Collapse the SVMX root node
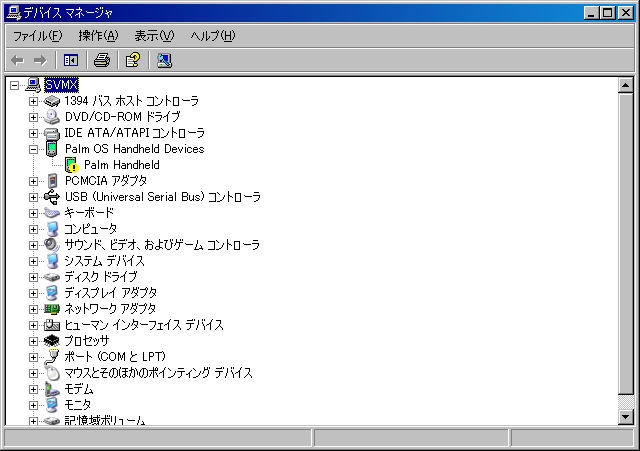Image resolution: width=640 pixels, height=451 pixels. (15, 85)
